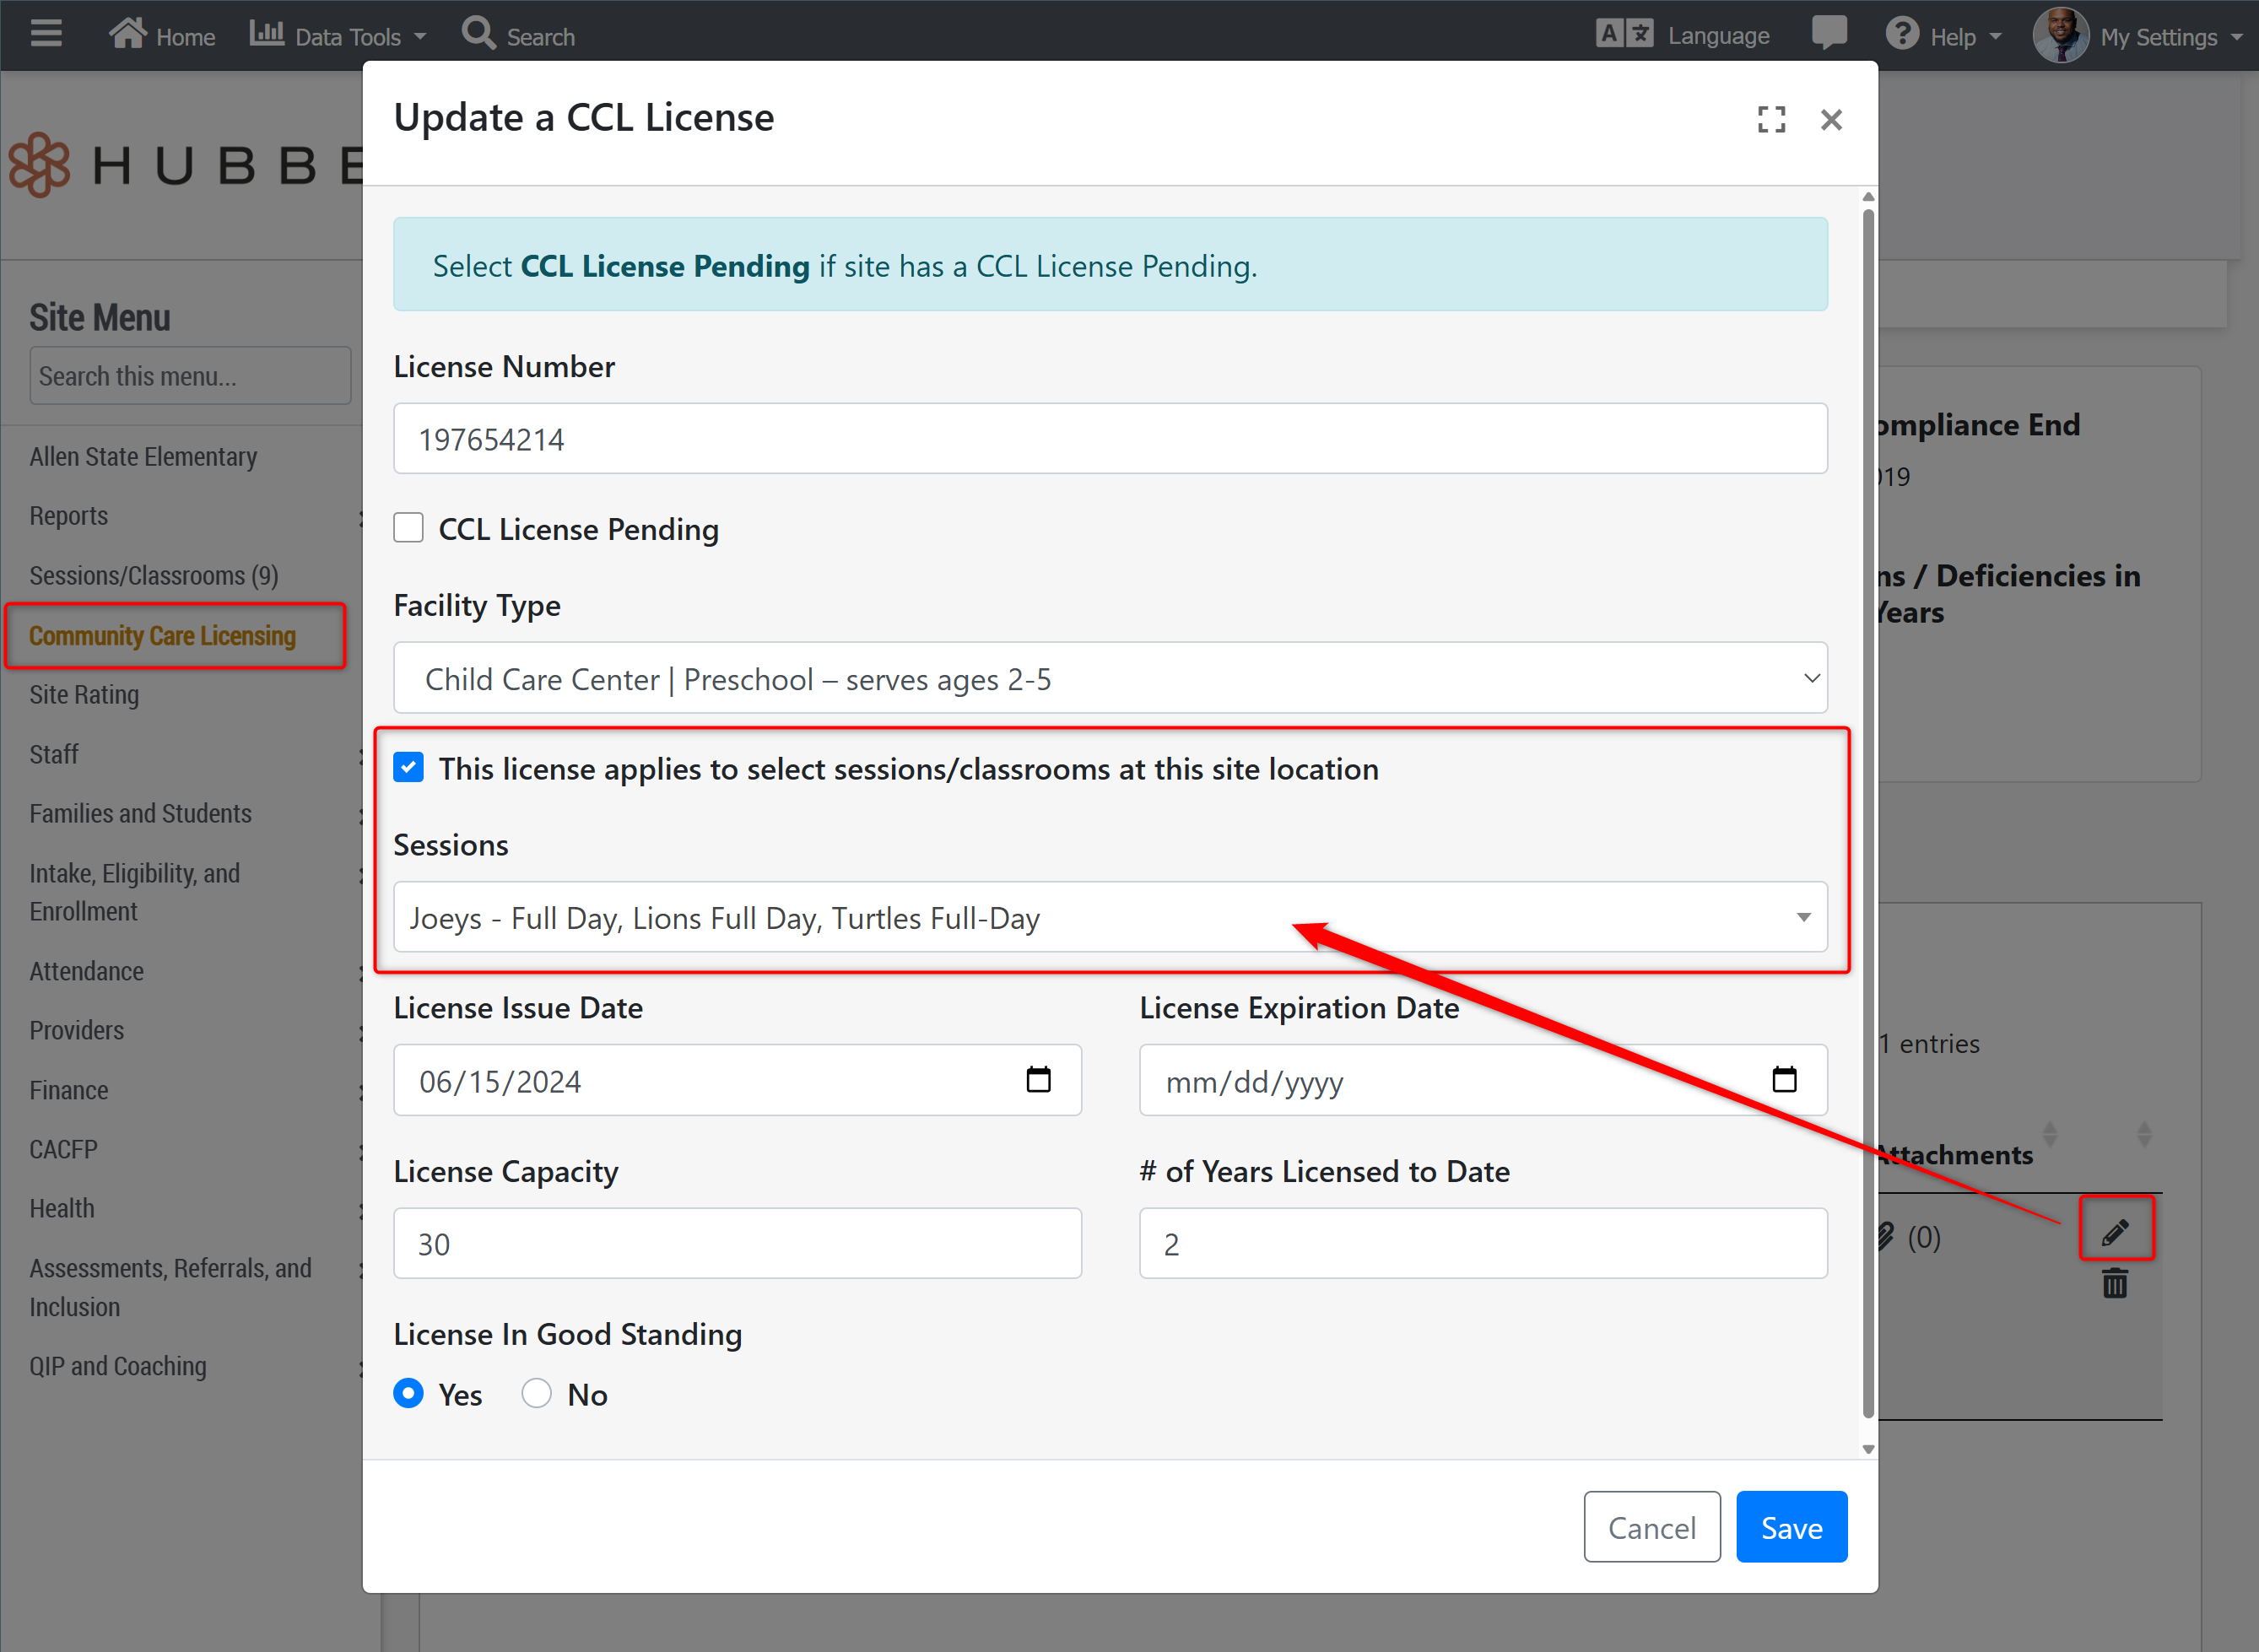This screenshot has height=1652, width=2259.
Task: Open Site Rating in the site menu
Action: pyautogui.click(x=84, y=695)
